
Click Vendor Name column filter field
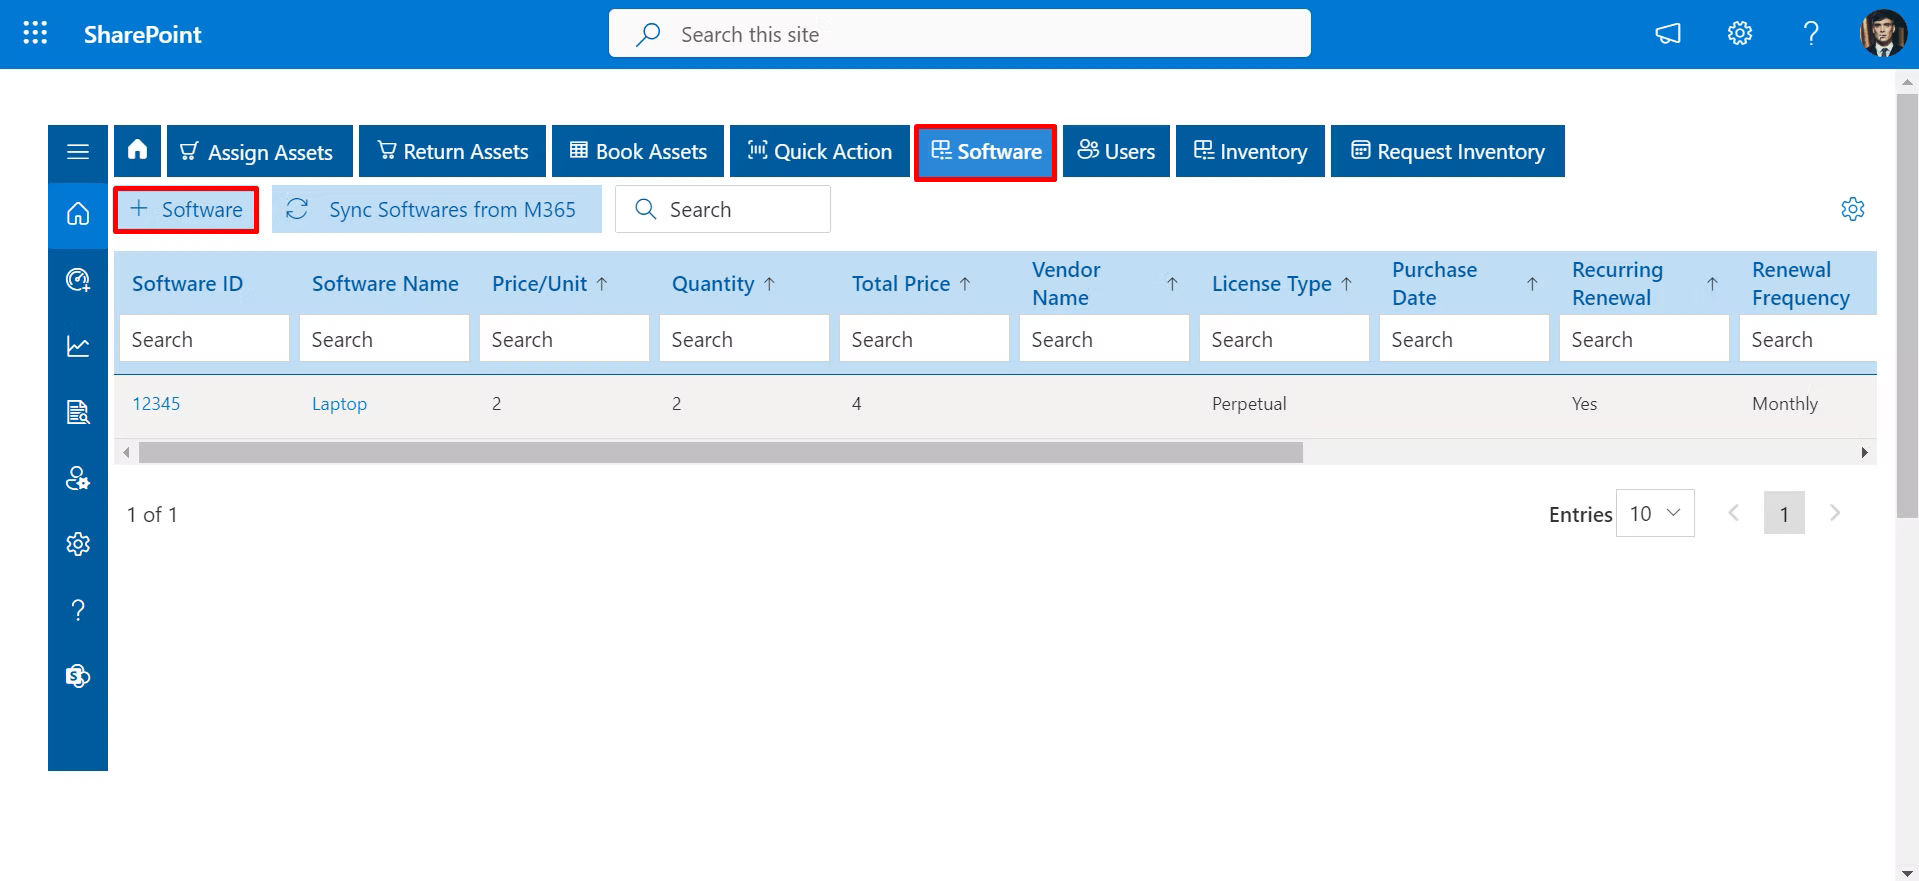[x=1104, y=339]
